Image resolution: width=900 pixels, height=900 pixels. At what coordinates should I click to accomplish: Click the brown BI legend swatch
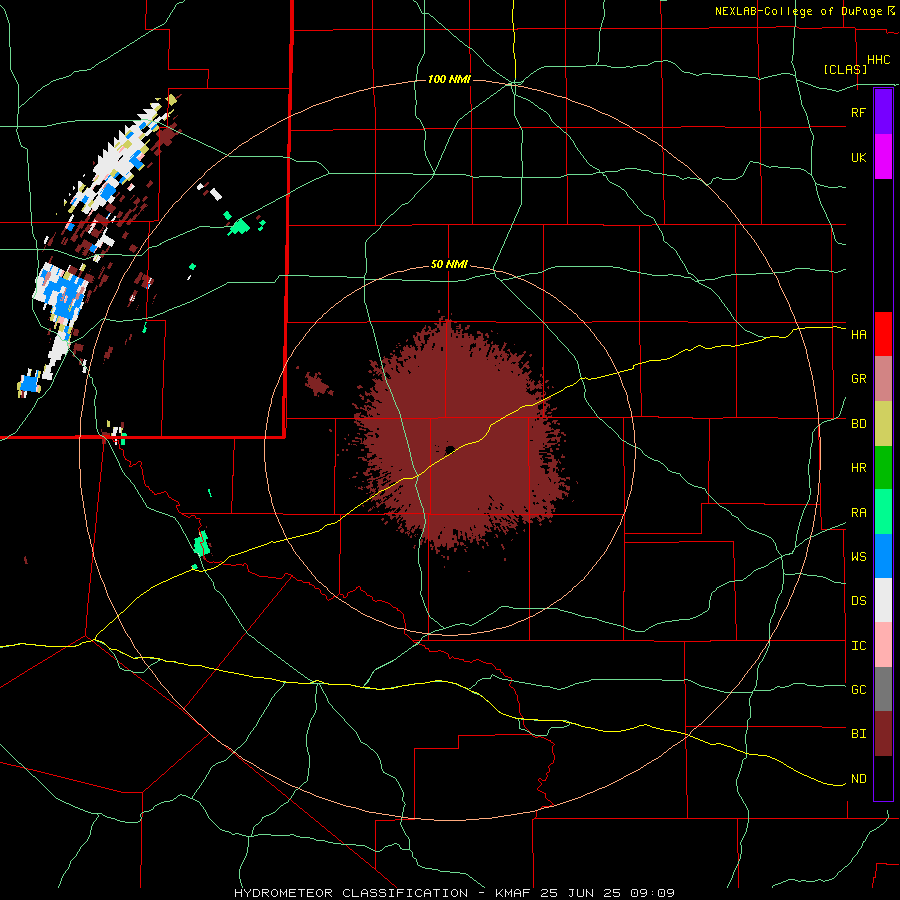point(883,734)
